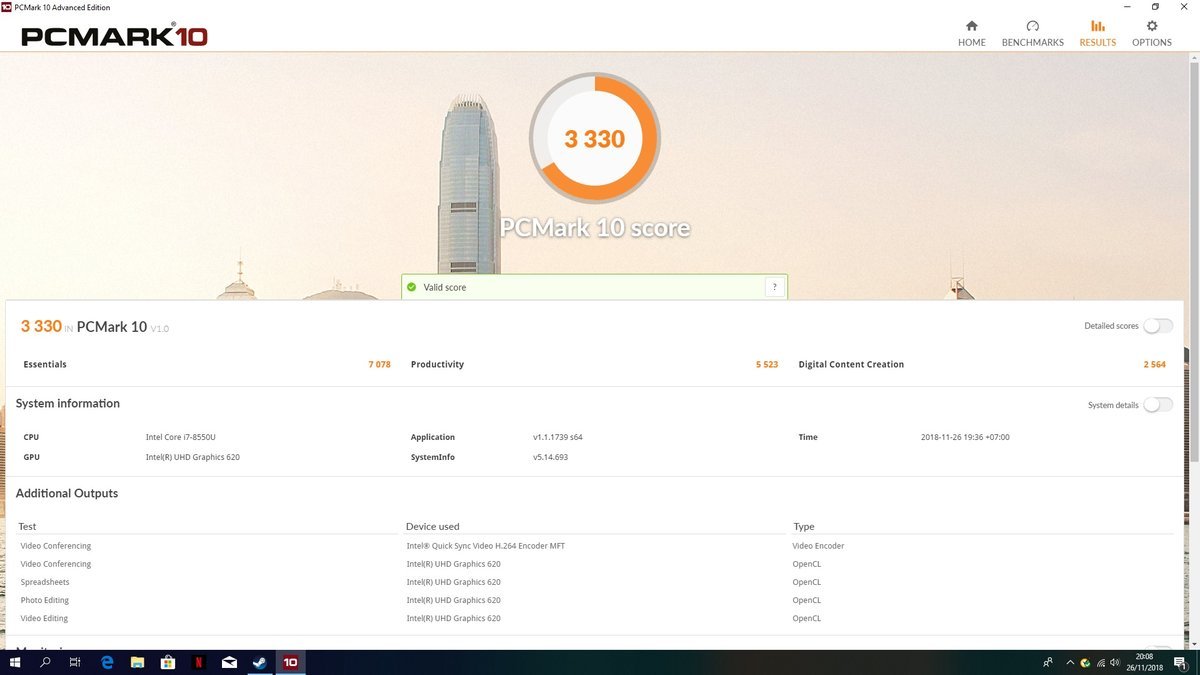Click the Application version v1.1.1739 s64
1200x675 pixels.
coord(558,437)
